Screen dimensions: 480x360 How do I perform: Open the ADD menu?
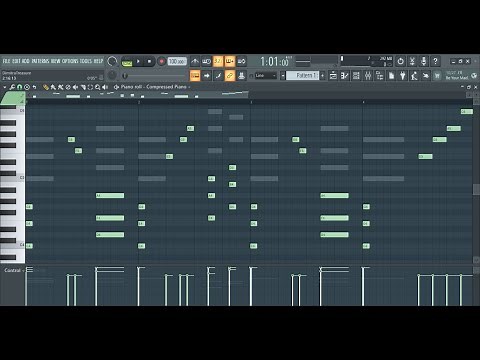coord(26,61)
